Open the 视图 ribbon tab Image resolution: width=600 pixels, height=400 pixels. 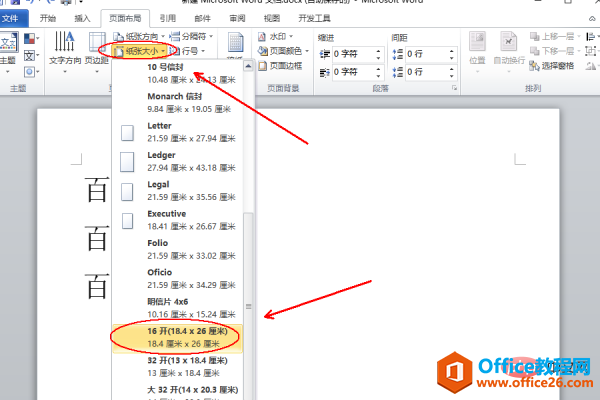pos(272,18)
